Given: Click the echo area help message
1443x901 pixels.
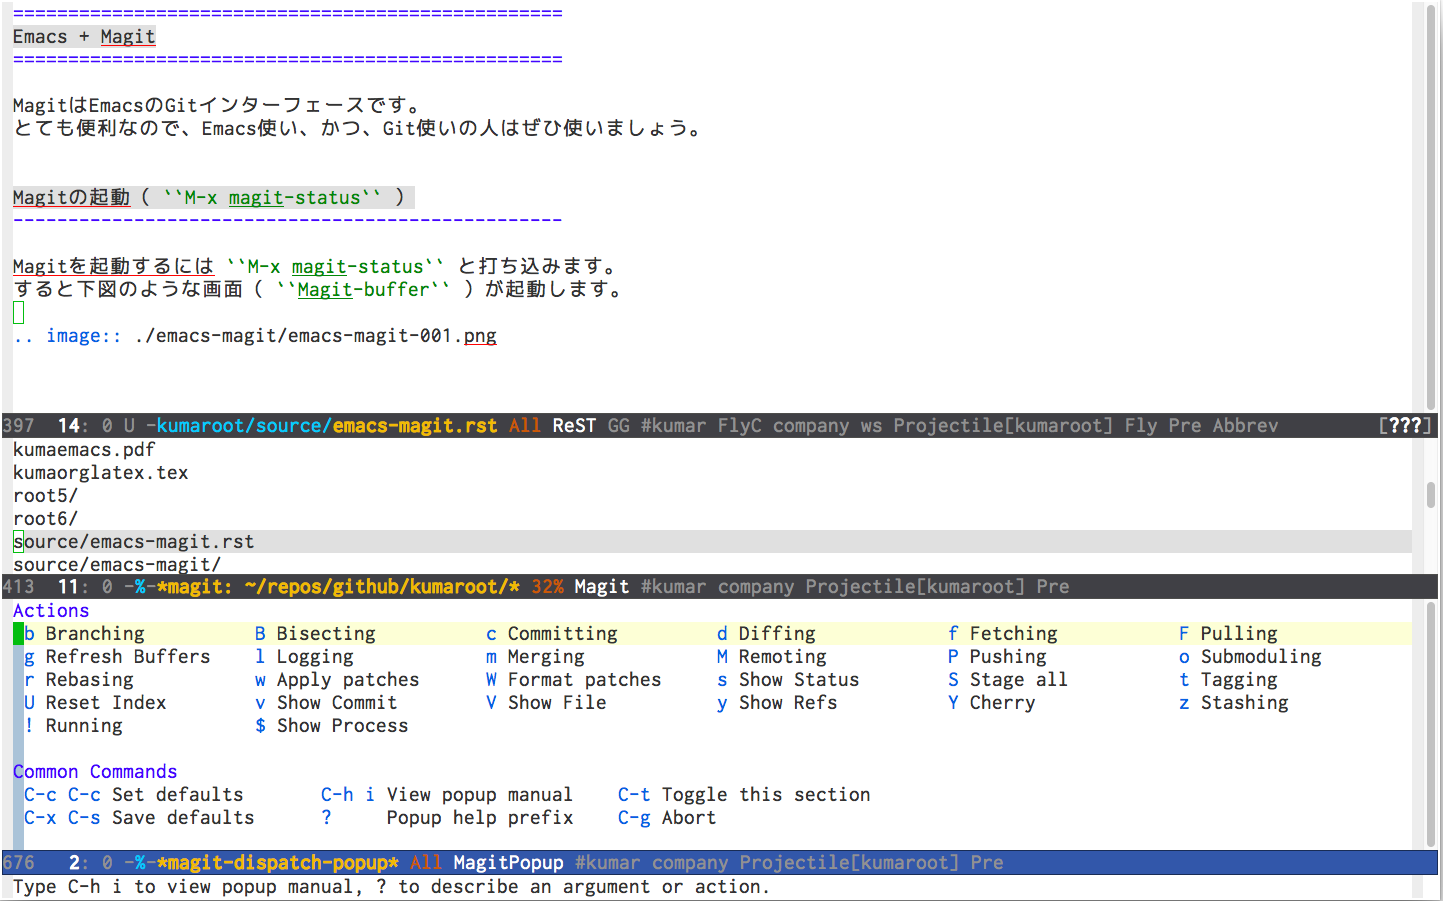Looking at the screenshot, I should [x=390, y=886].
